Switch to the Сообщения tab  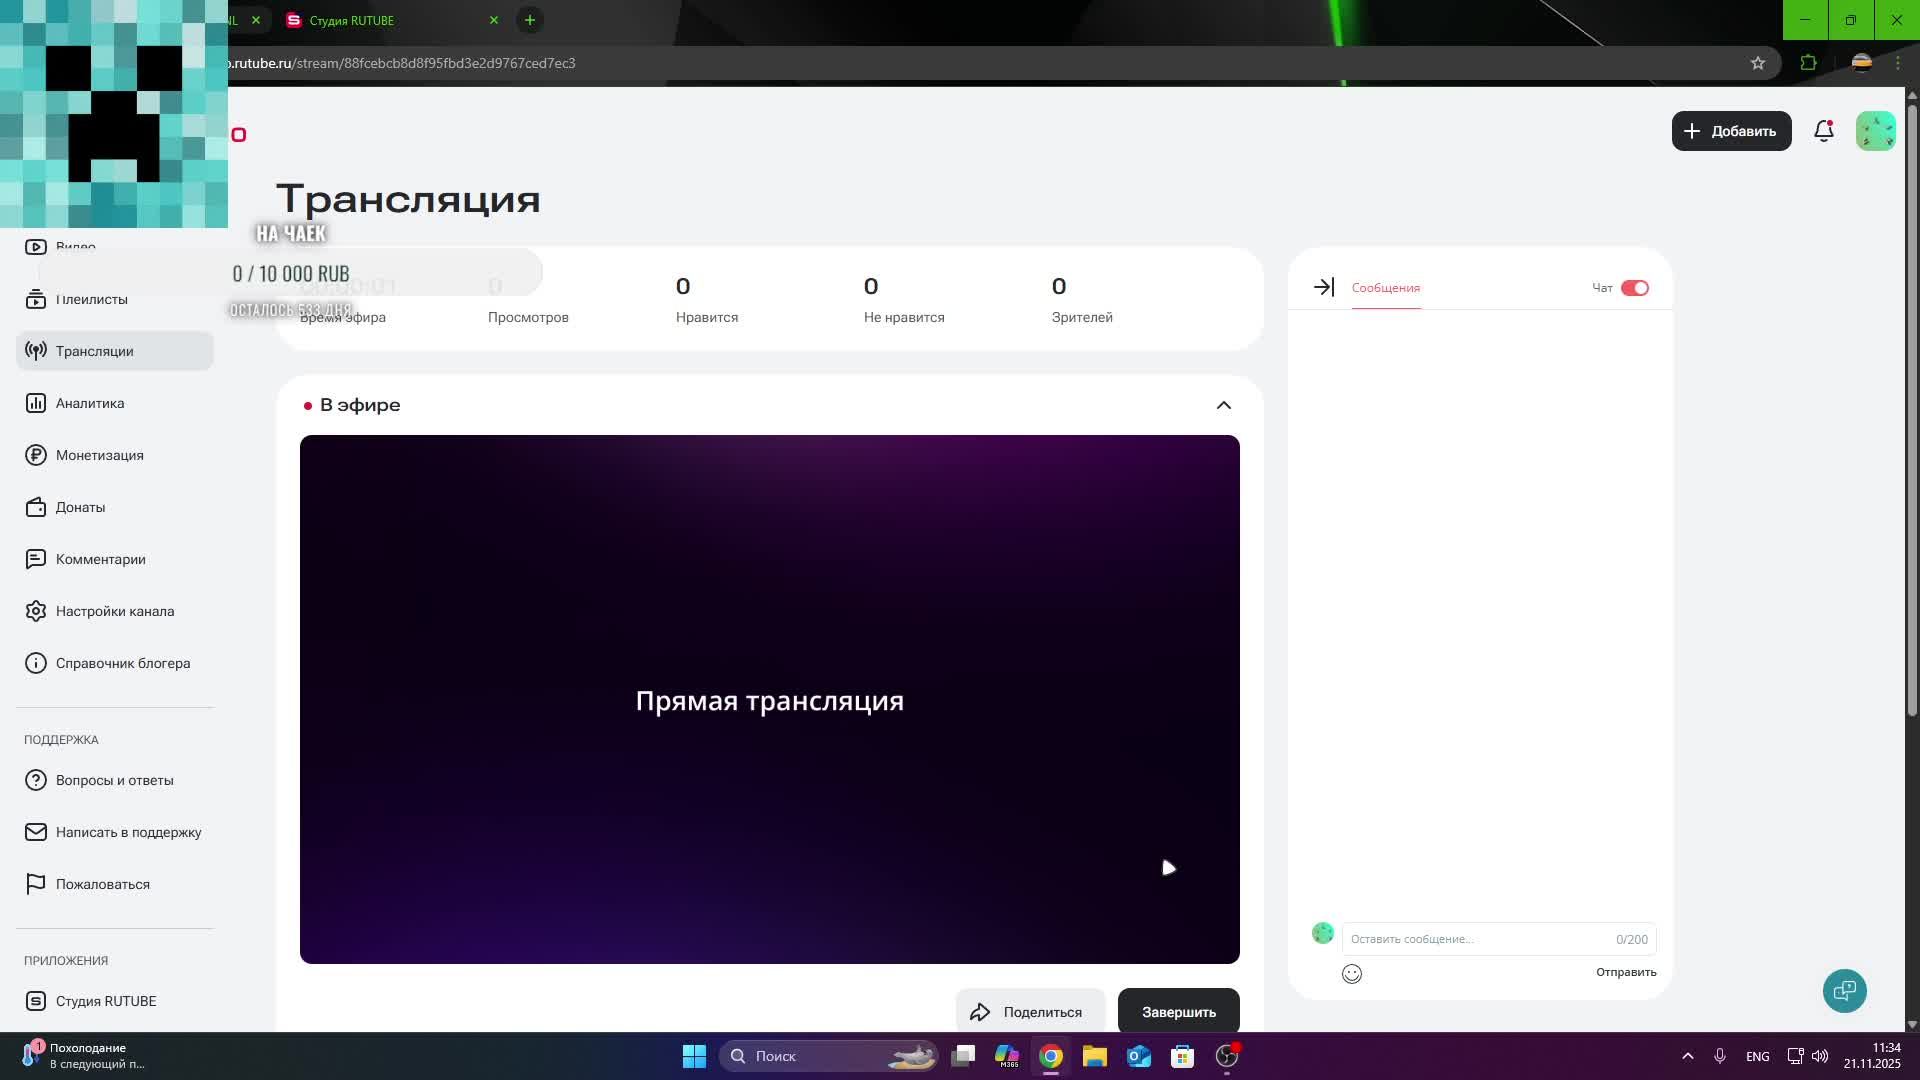[1385, 288]
